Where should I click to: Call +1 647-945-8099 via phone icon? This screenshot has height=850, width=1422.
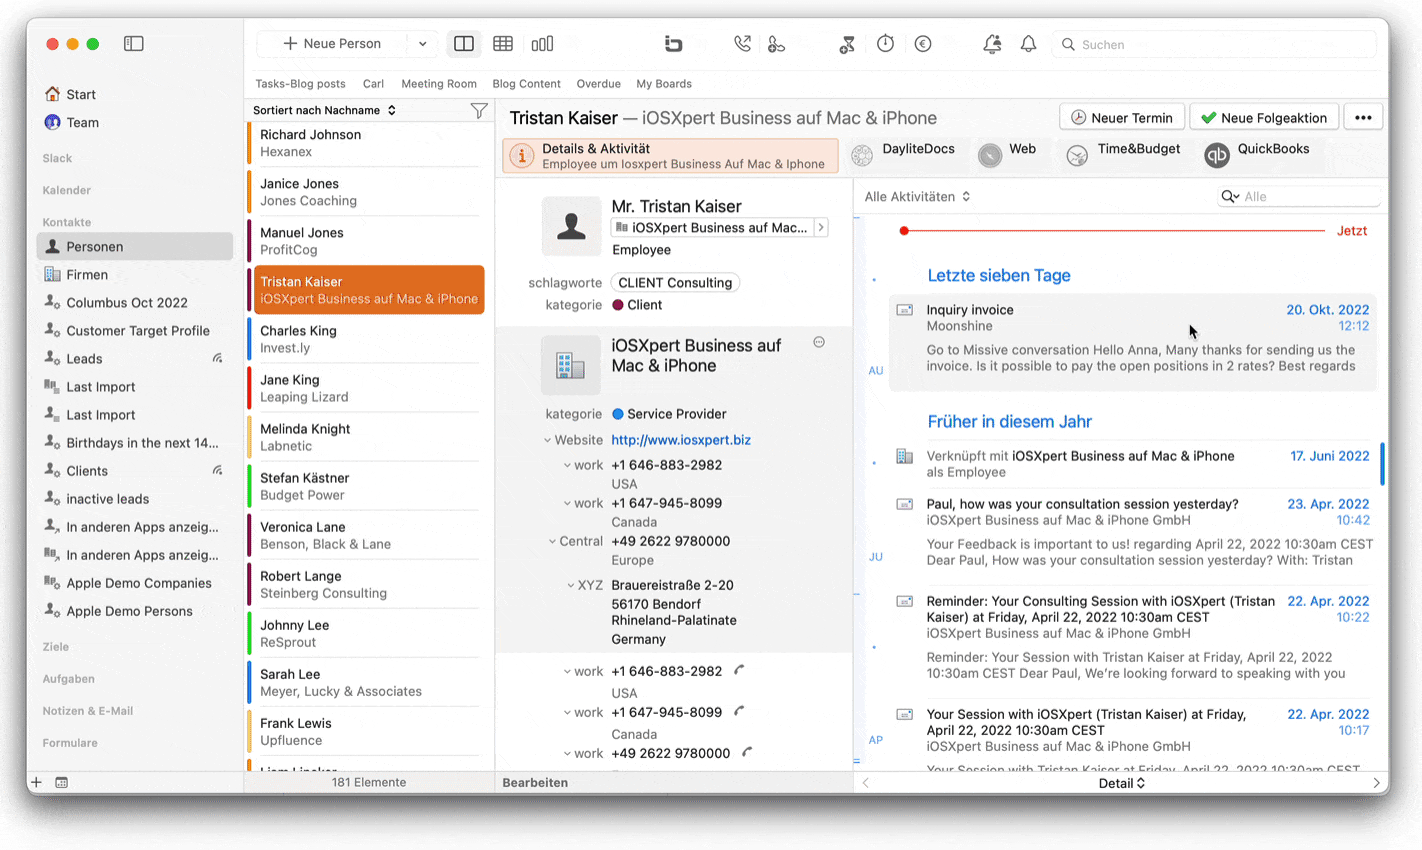739,712
